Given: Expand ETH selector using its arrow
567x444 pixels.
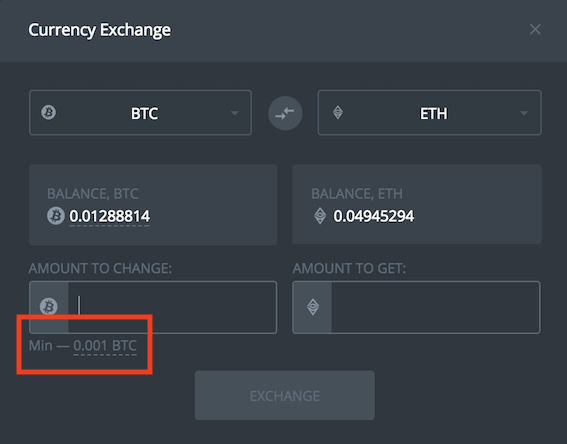Looking at the screenshot, I should pyautogui.click(x=524, y=113).
